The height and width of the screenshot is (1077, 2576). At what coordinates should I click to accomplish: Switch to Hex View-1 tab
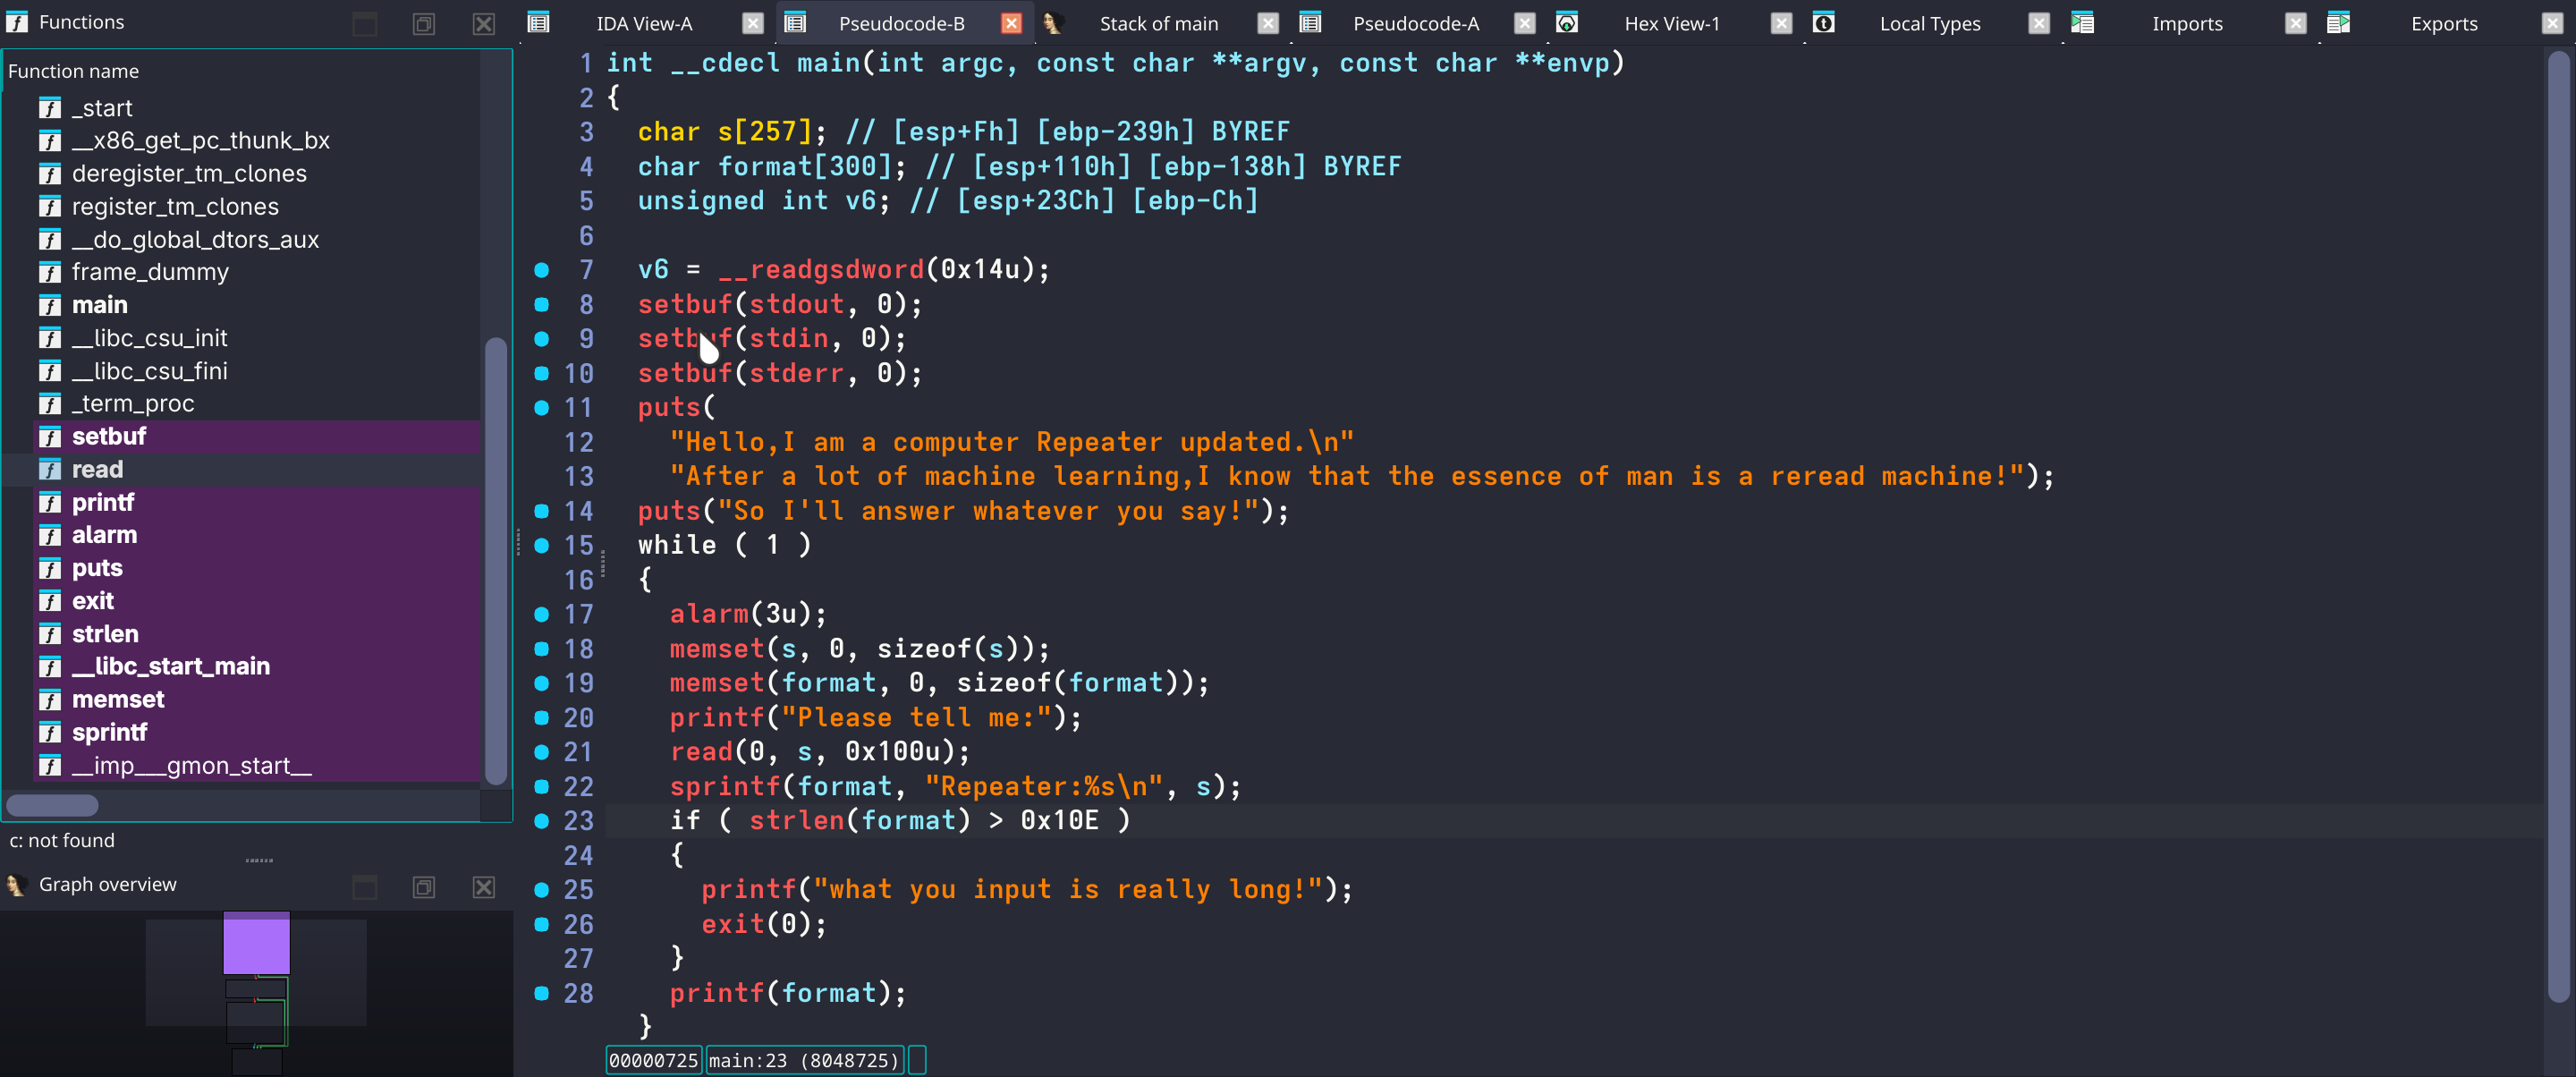(x=1671, y=23)
